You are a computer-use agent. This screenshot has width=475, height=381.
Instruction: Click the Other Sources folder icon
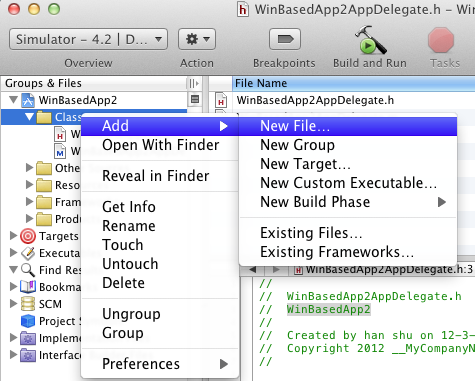44,168
